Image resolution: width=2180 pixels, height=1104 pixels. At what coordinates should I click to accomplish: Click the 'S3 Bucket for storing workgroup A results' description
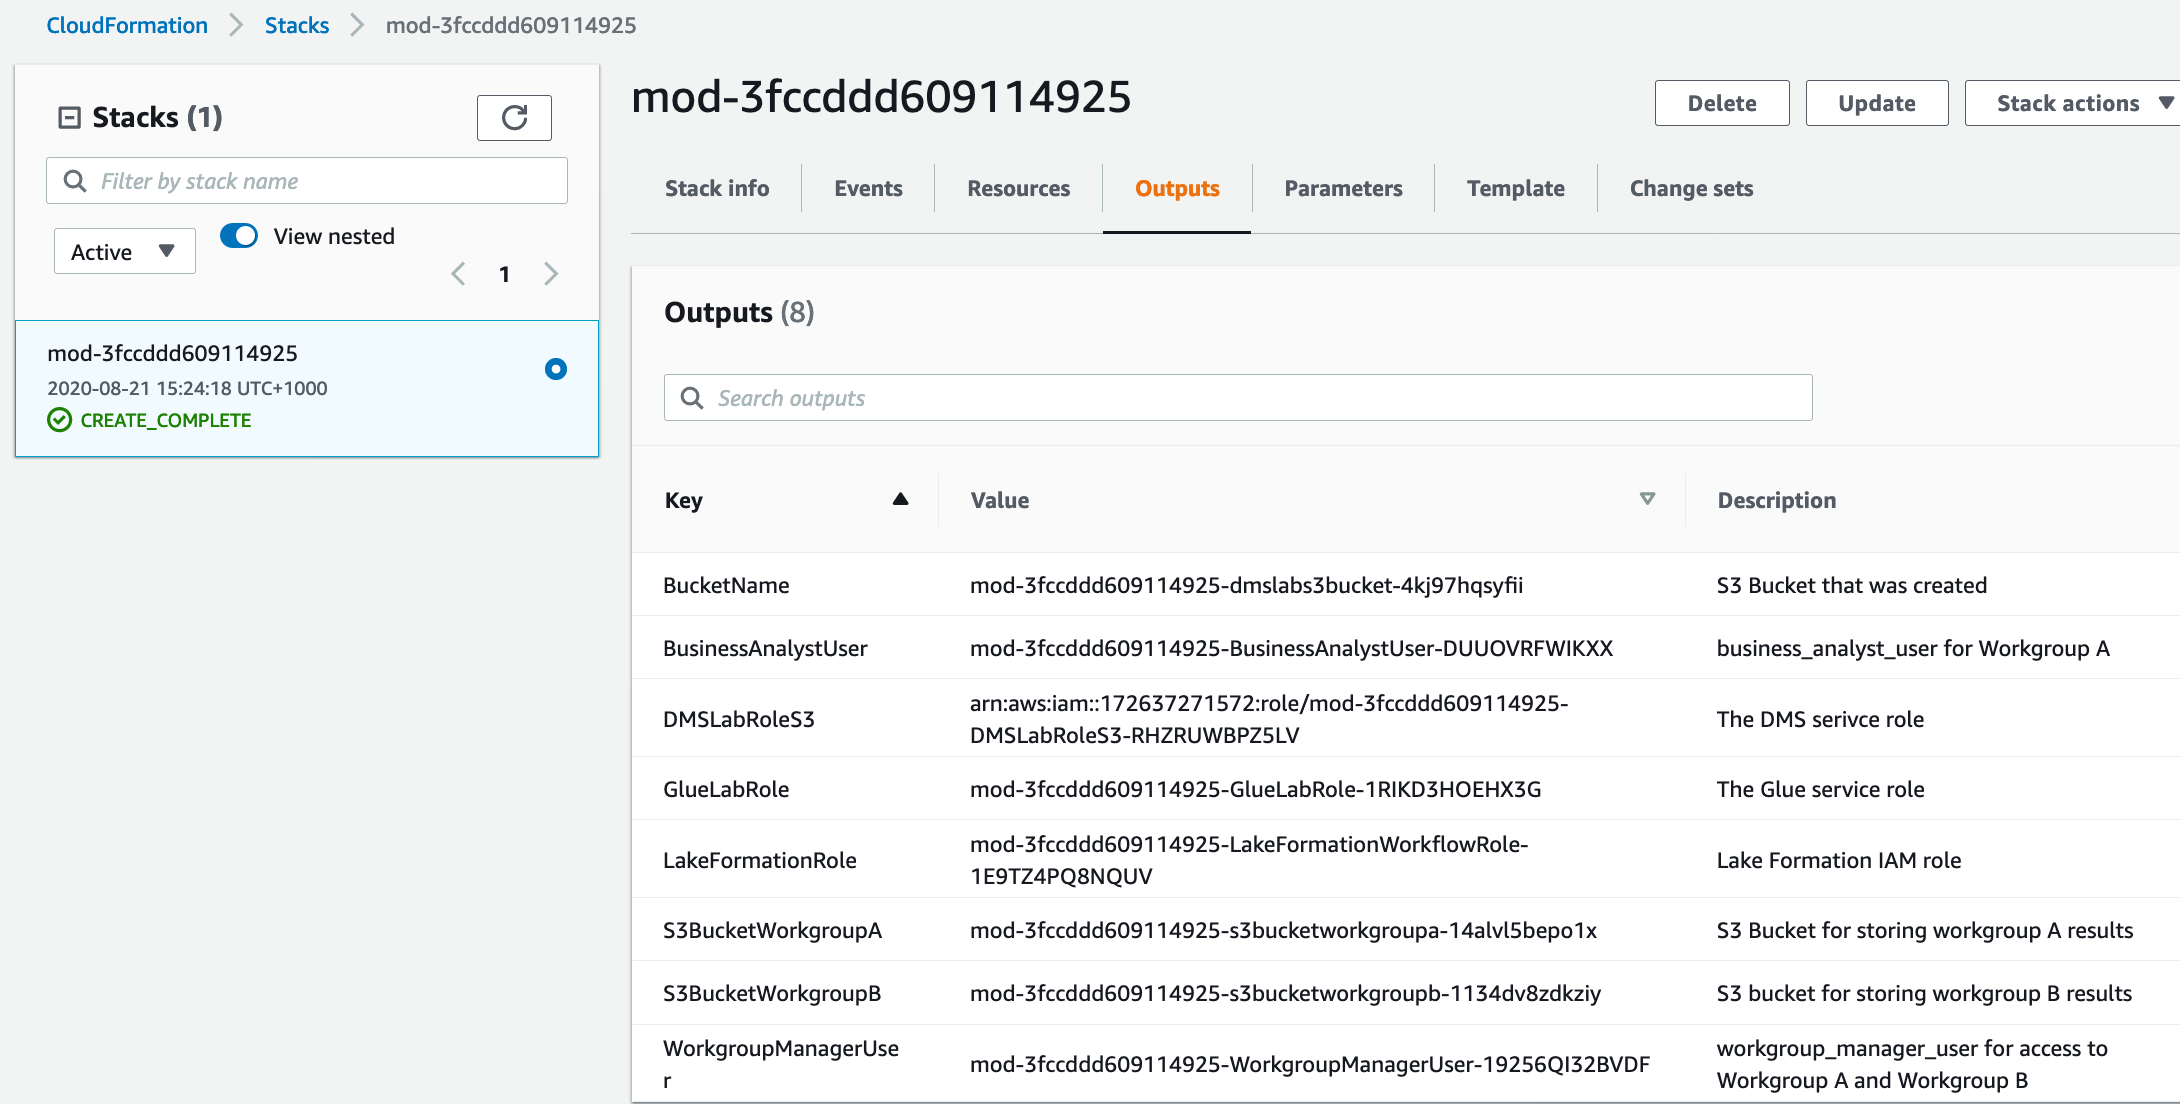1925,930
